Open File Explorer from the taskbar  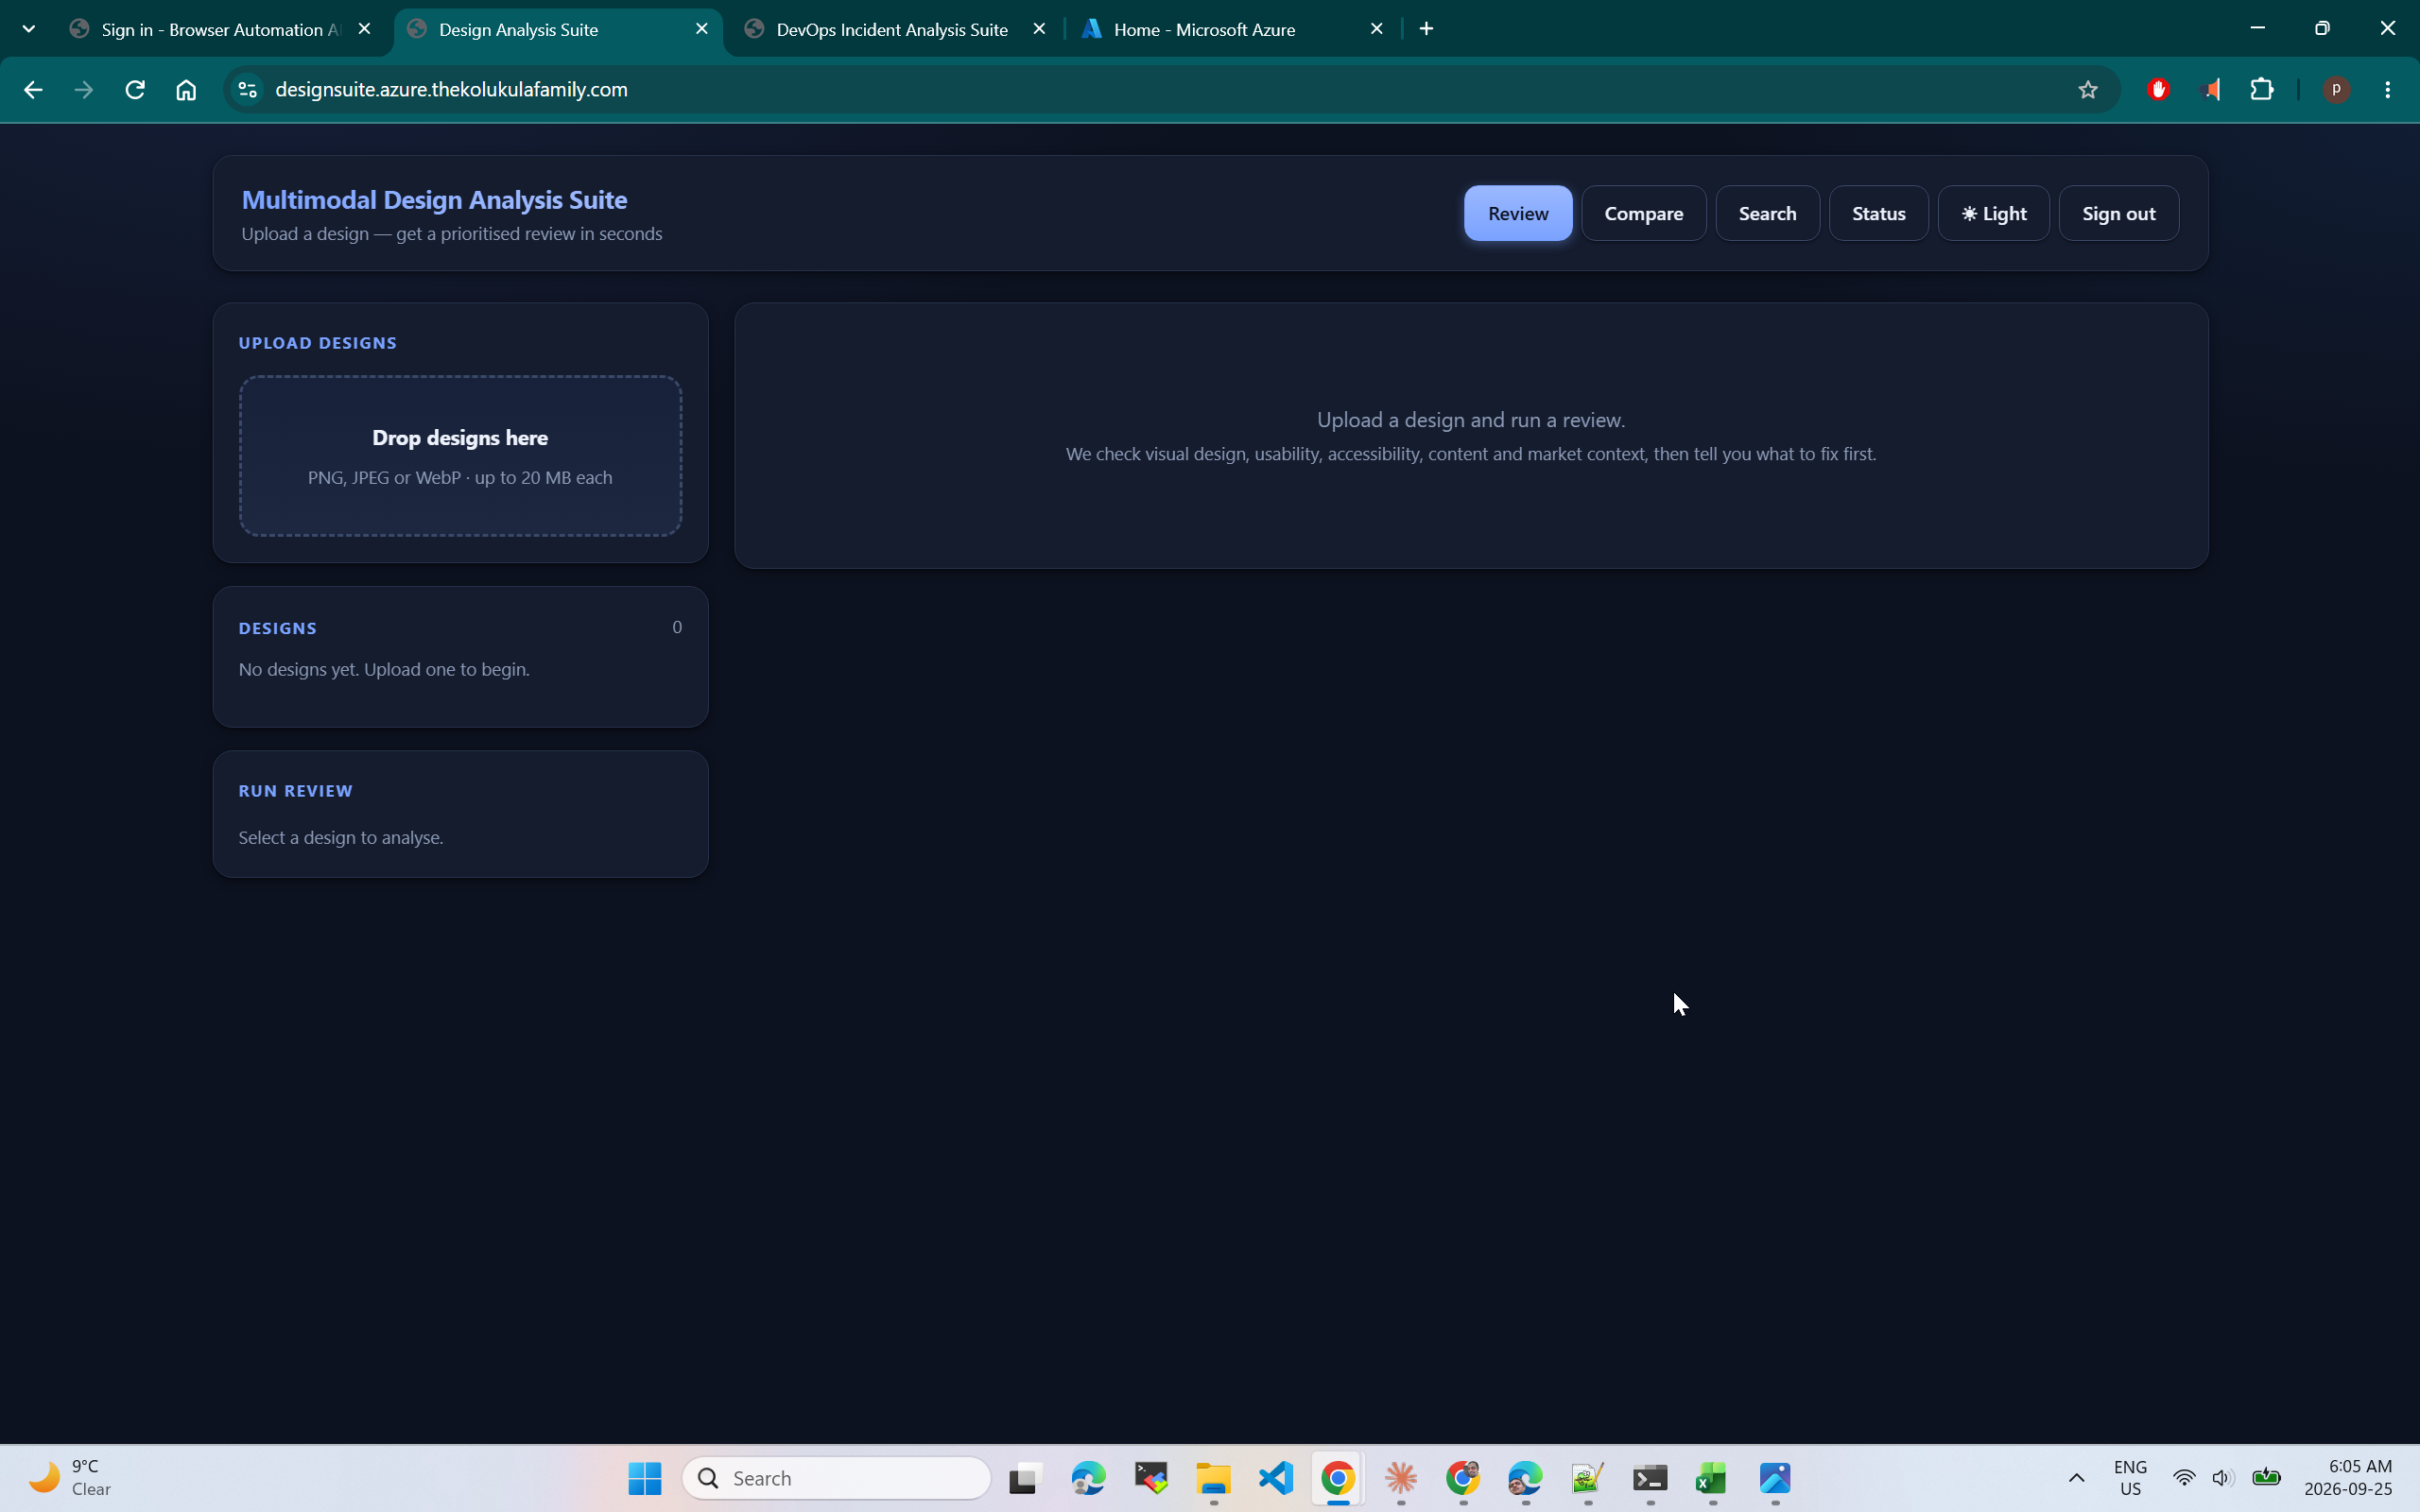(x=1213, y=1478)
